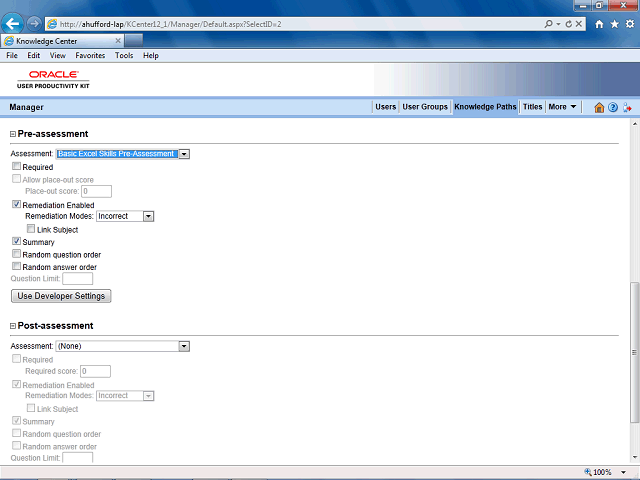
Task: Open the File menu
Action: pyautogui.click(x=12, y=56)
